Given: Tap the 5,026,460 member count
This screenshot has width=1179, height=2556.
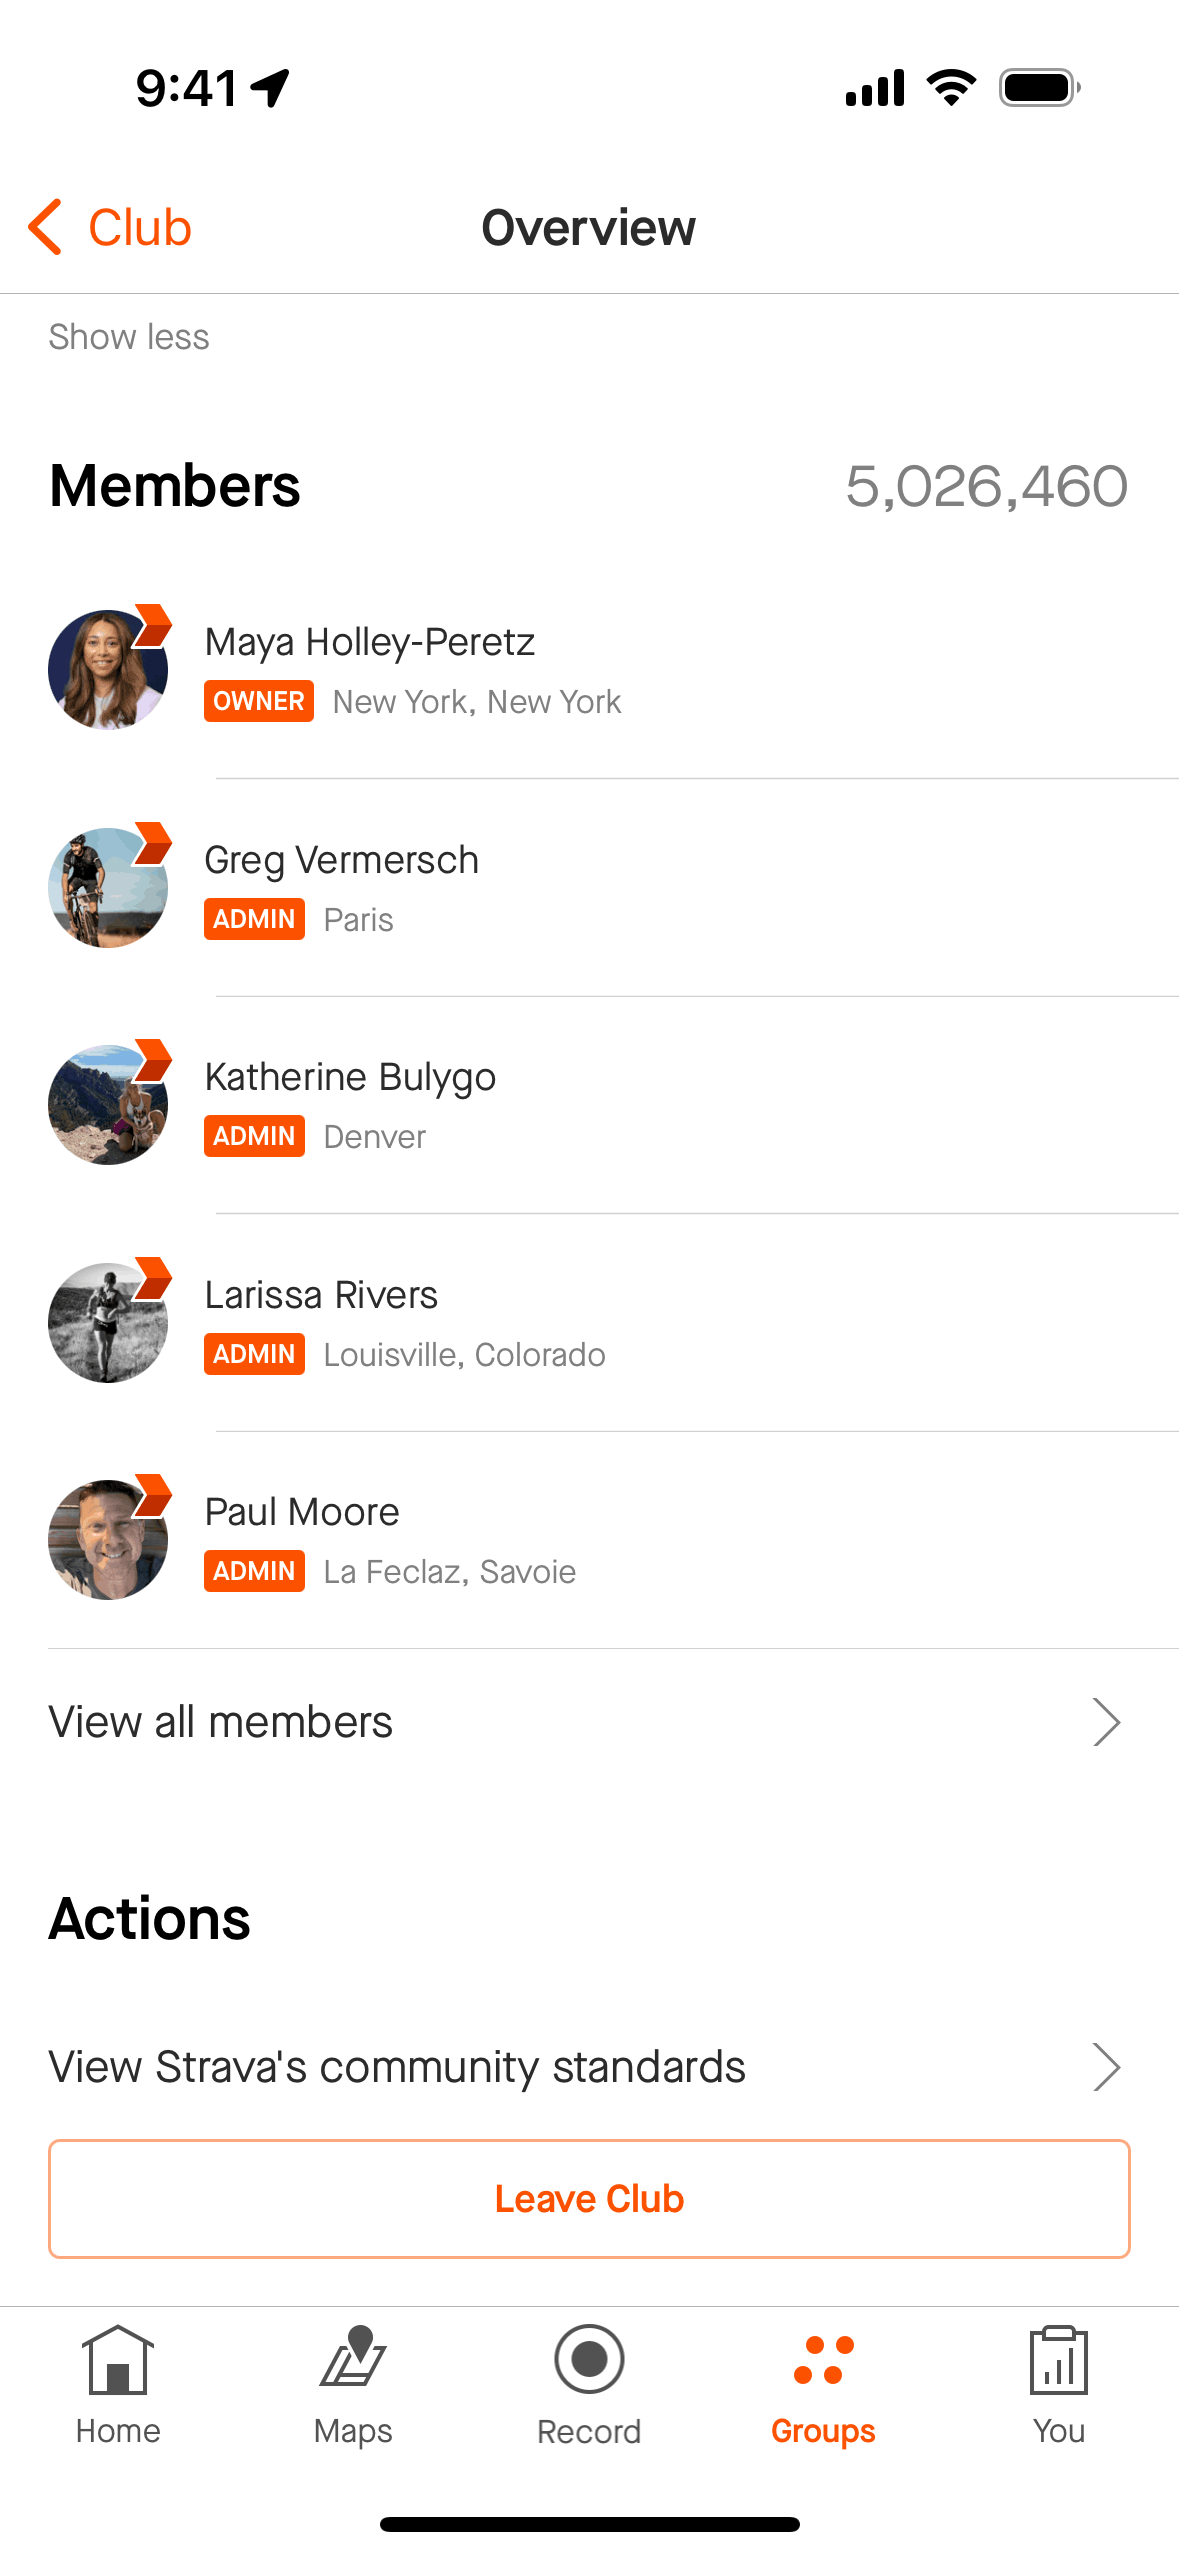Looking at the screenshot, I should tap(986, 487).
